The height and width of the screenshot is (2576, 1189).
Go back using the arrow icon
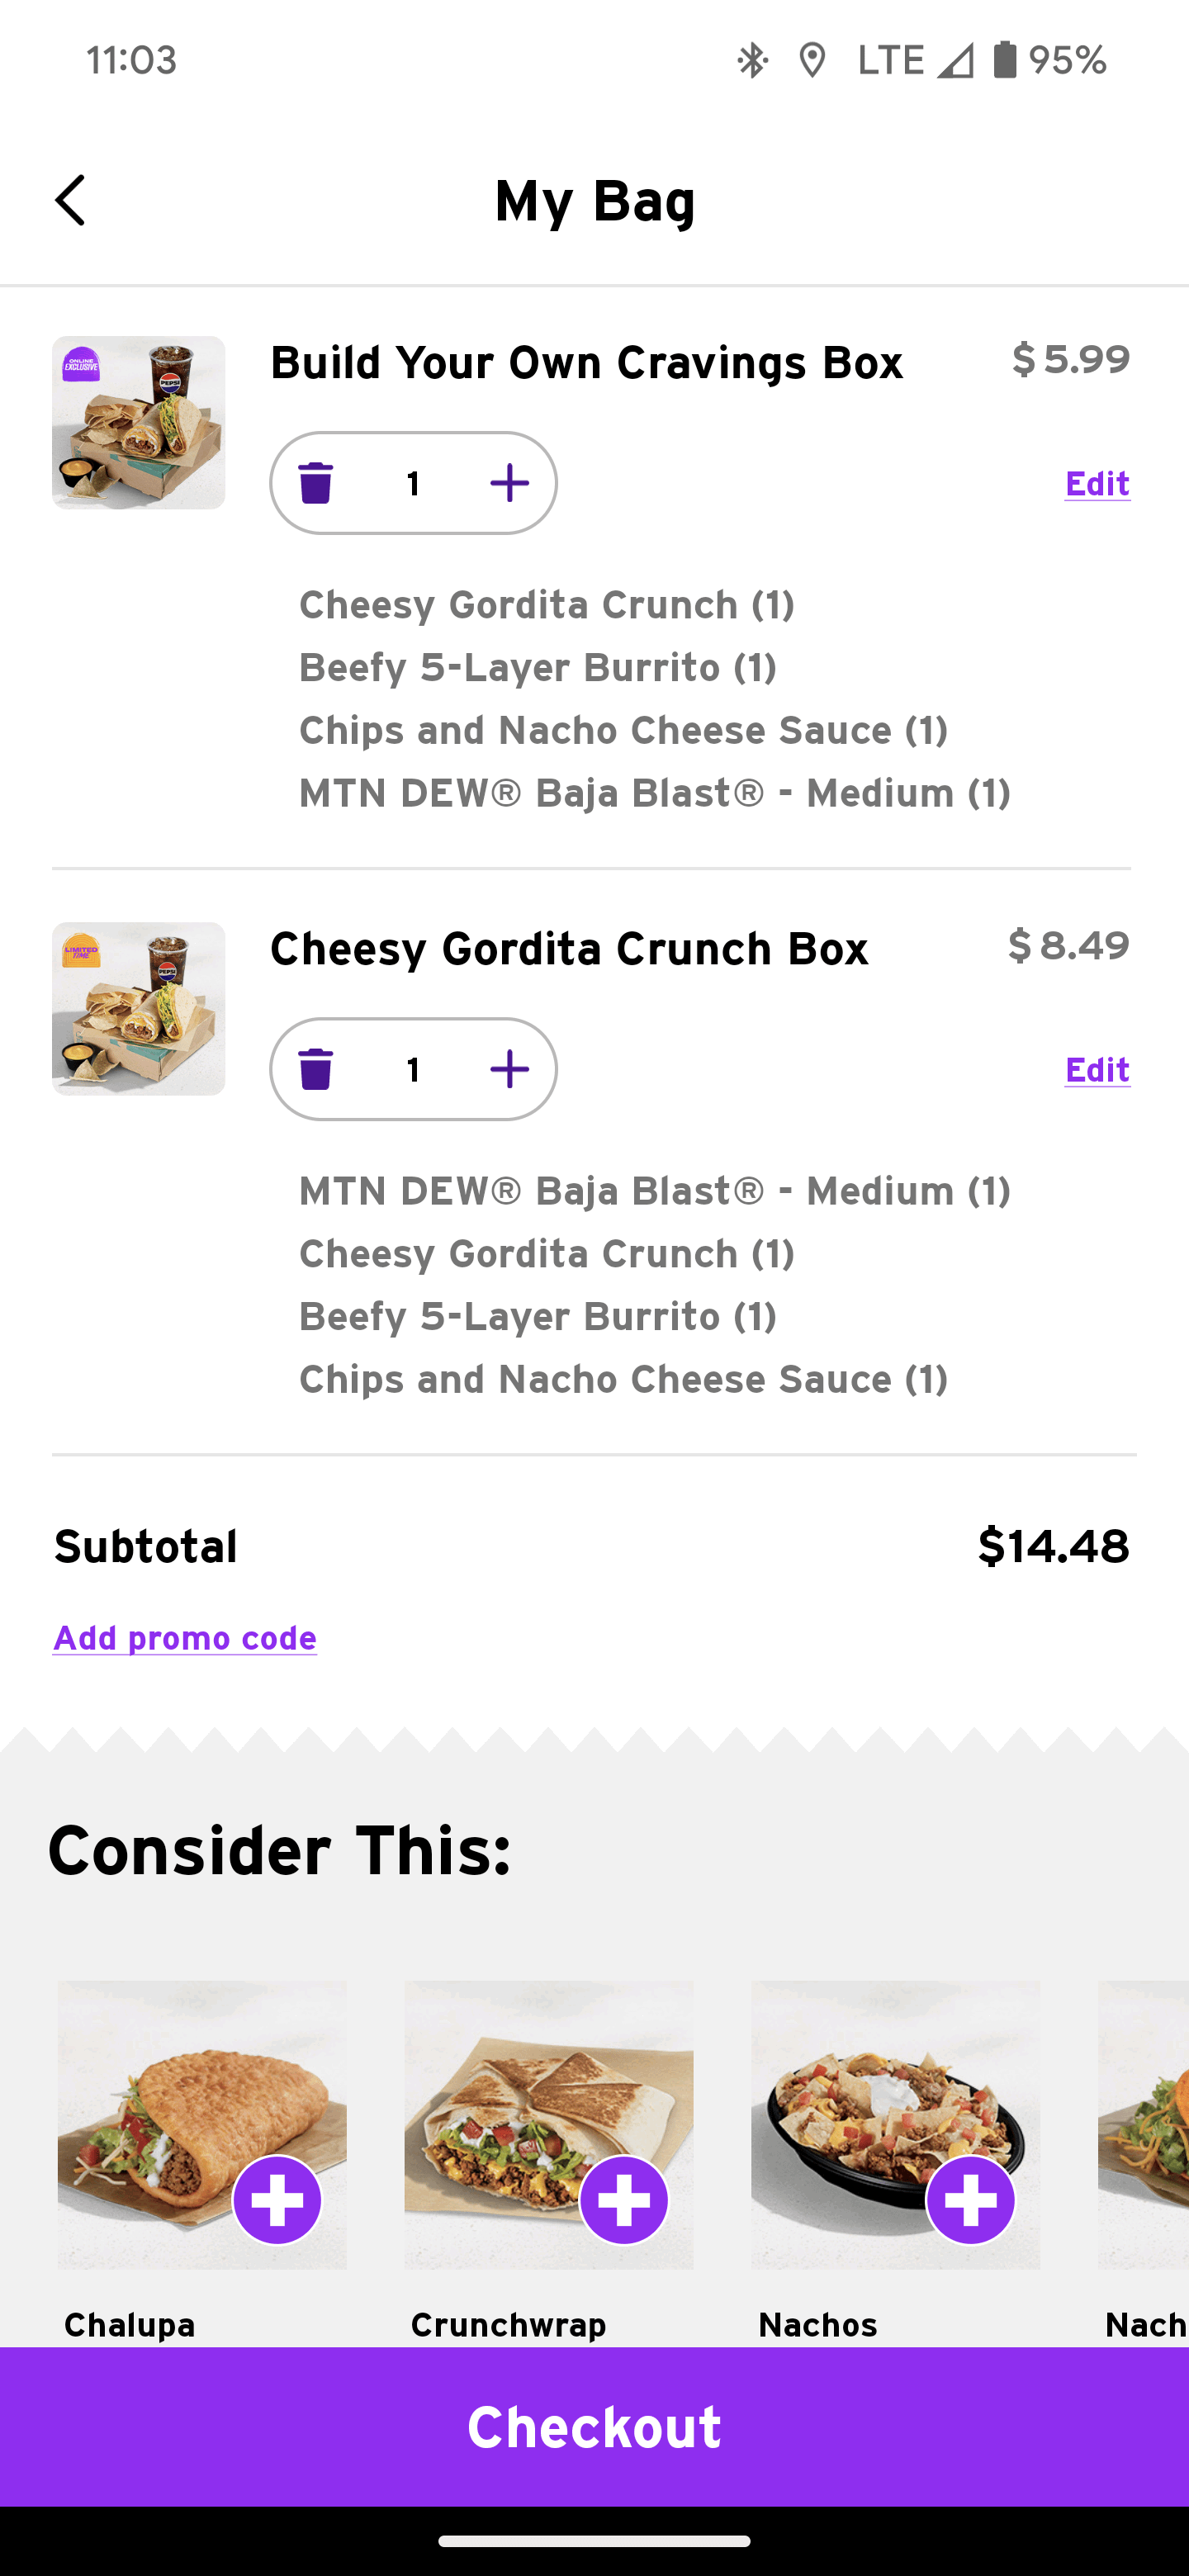coord(70,200)
